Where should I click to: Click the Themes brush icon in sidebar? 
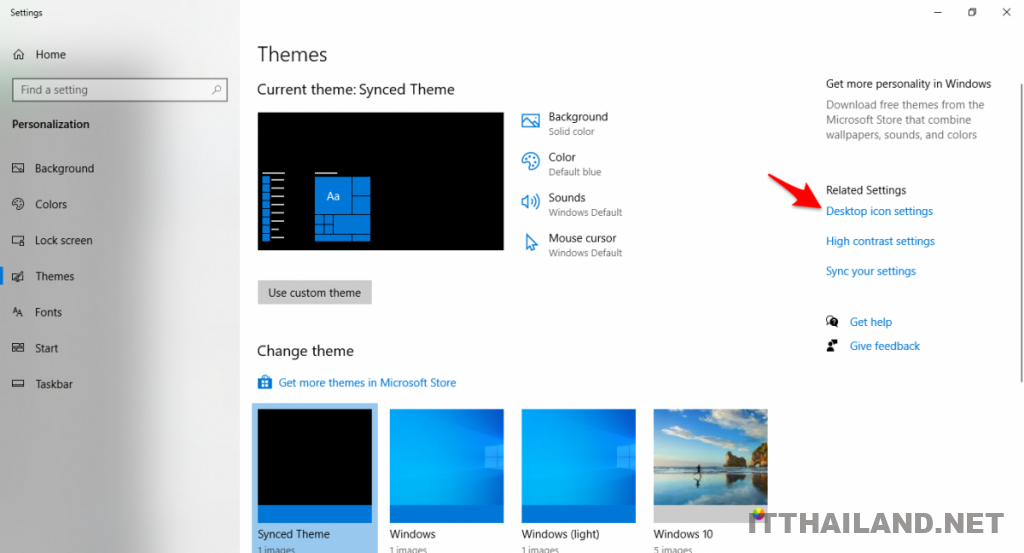[x=18, y=276]
